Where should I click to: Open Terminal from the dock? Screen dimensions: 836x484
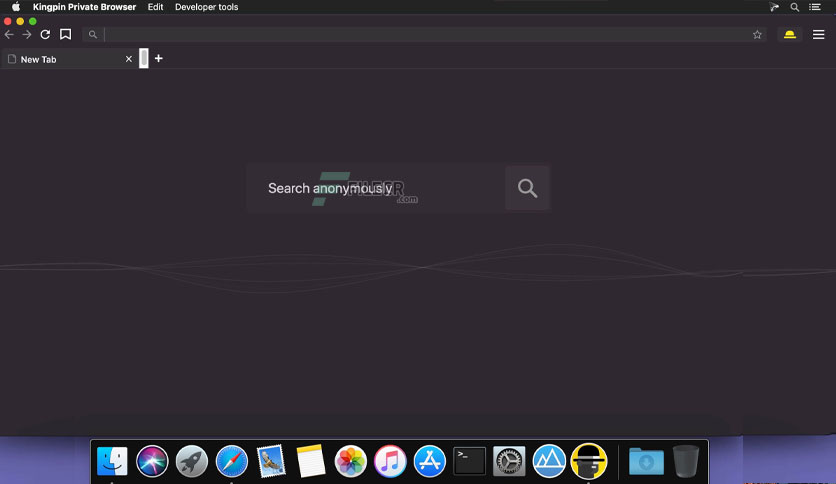pyautogui.click(x=469, y=461)
